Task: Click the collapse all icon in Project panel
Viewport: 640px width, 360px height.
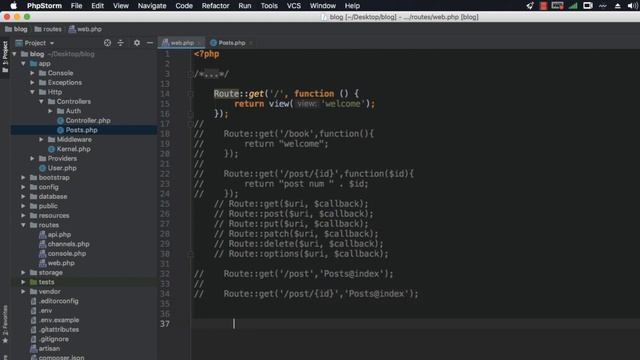Action: pos(120,43)
